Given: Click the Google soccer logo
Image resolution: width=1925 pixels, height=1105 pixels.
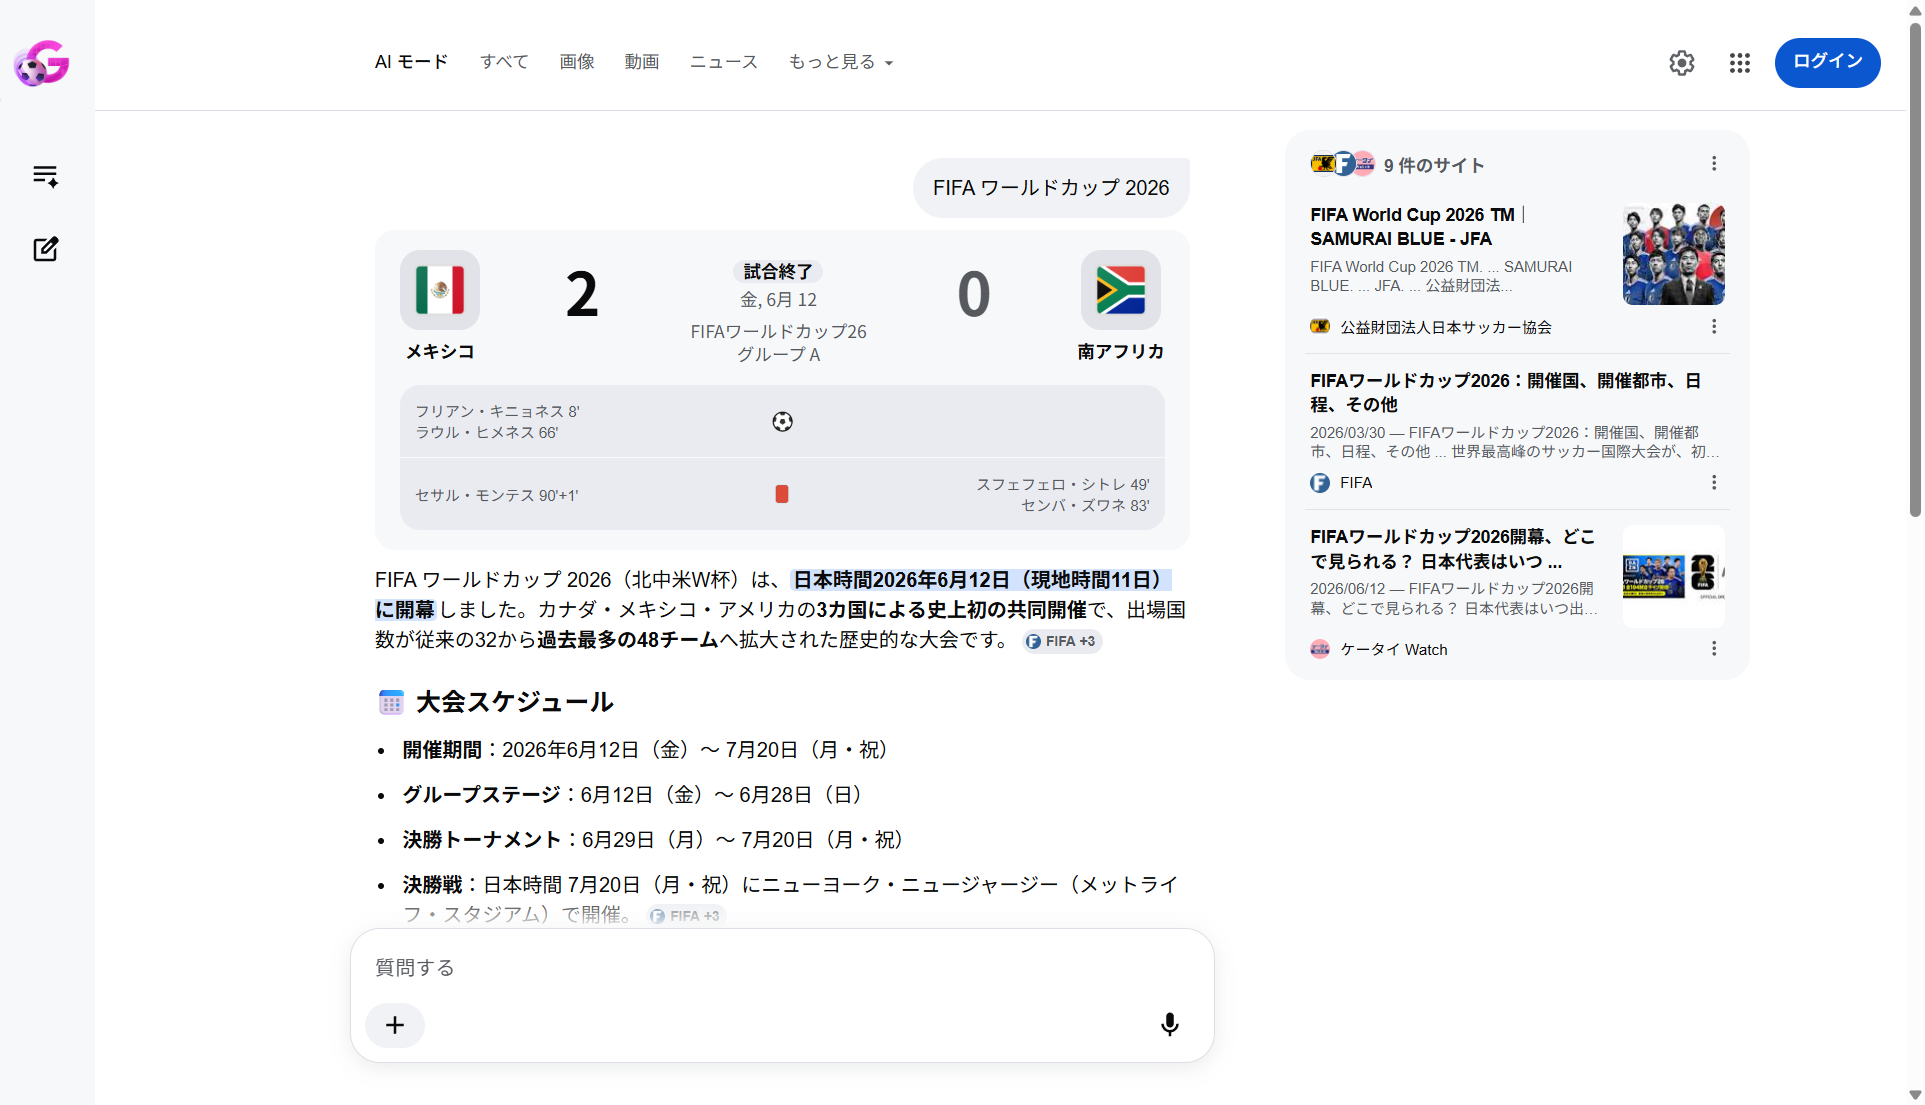Looking at the screenshot, I should point(41,63).
